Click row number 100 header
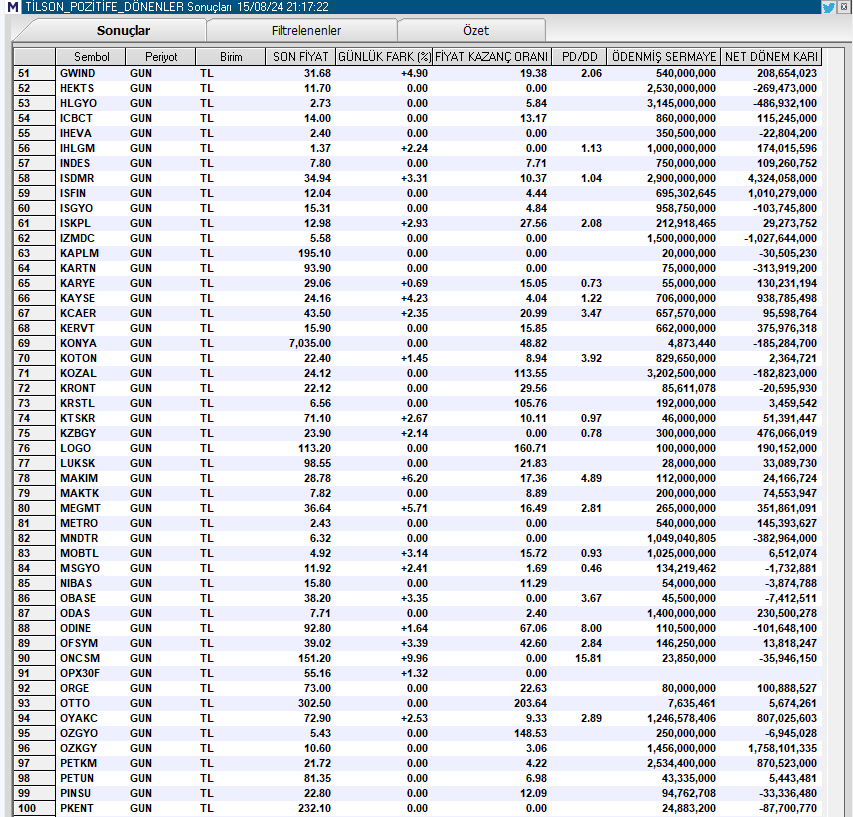 click(x=34, y=808)
